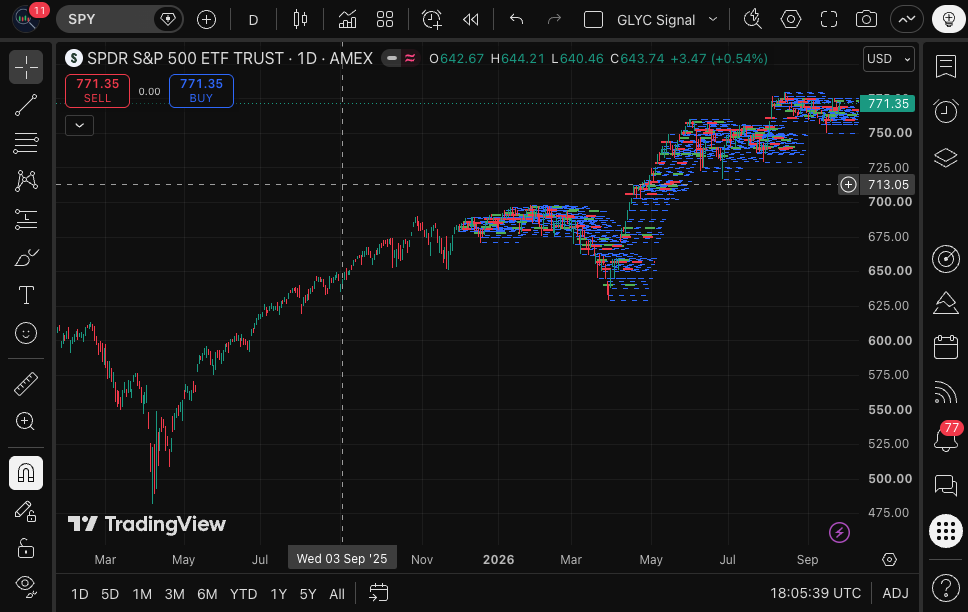The height and width of the screenshot is (612, 968).
Task: Select the ruler measure tool
Action: click(x=26, y=384)
